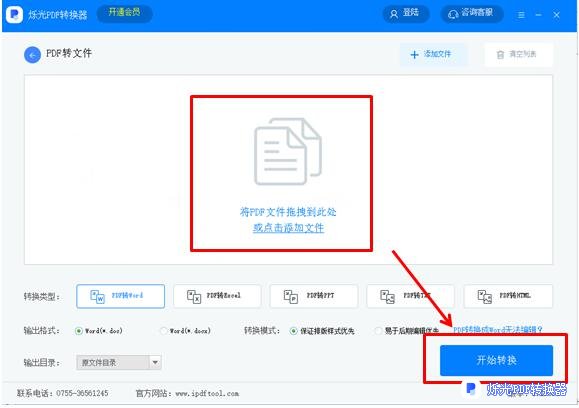Select the PDF转Excel conversion type
The width and height of the screenshot is (579, 408).
(x=217, y=296)
